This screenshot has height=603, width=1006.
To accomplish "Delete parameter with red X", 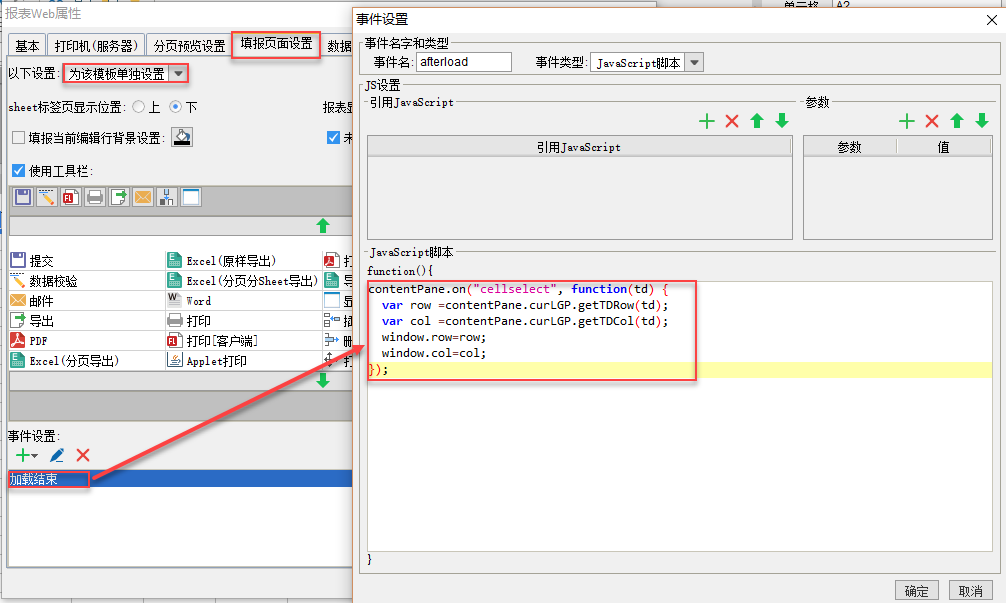I will click(932, 121).
